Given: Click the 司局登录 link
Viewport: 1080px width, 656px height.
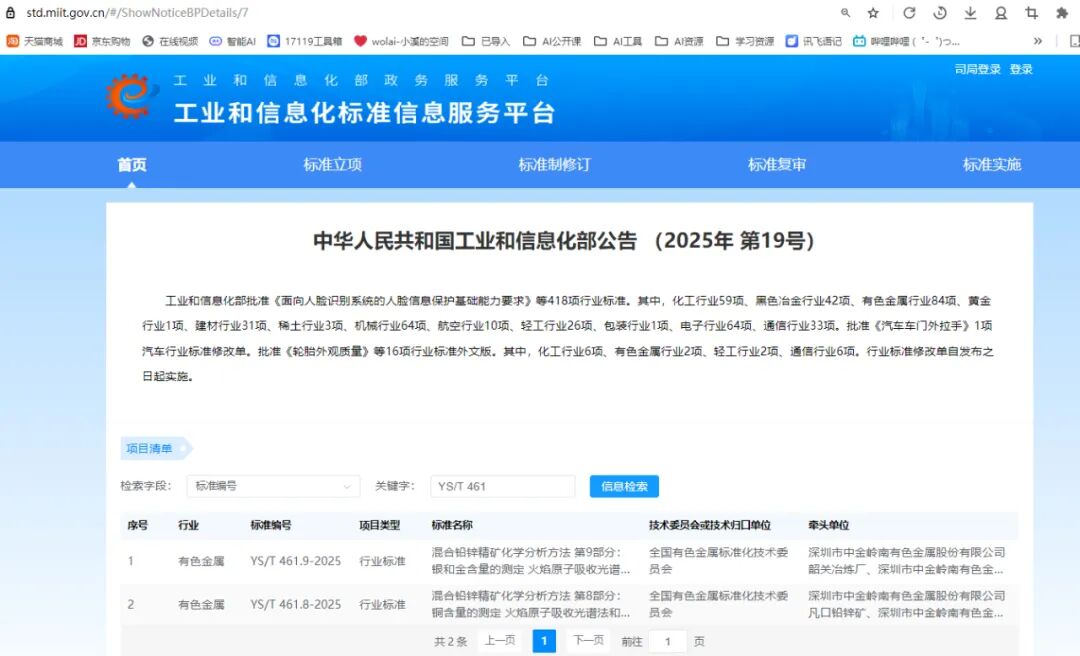Looking at the screenshot, I should coord(977,69).
